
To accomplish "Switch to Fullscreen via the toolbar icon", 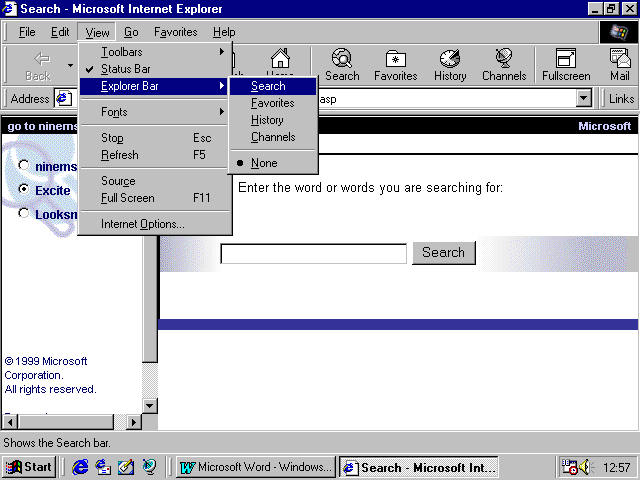I will 566,64.
